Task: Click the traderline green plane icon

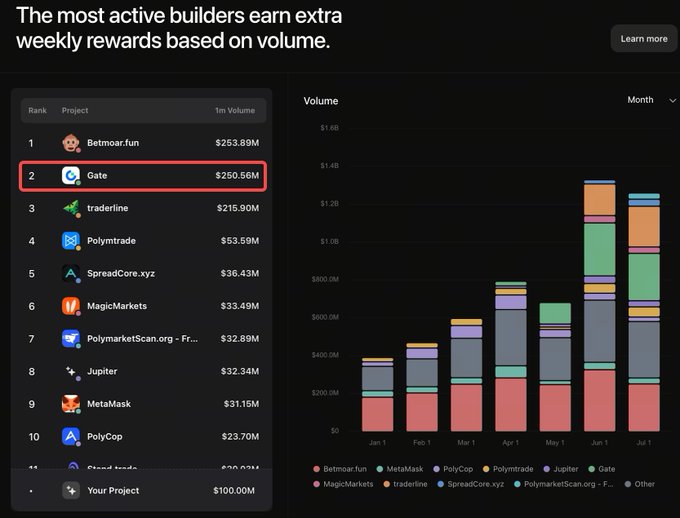Action: pyautogui.click(x=71, y=208)
